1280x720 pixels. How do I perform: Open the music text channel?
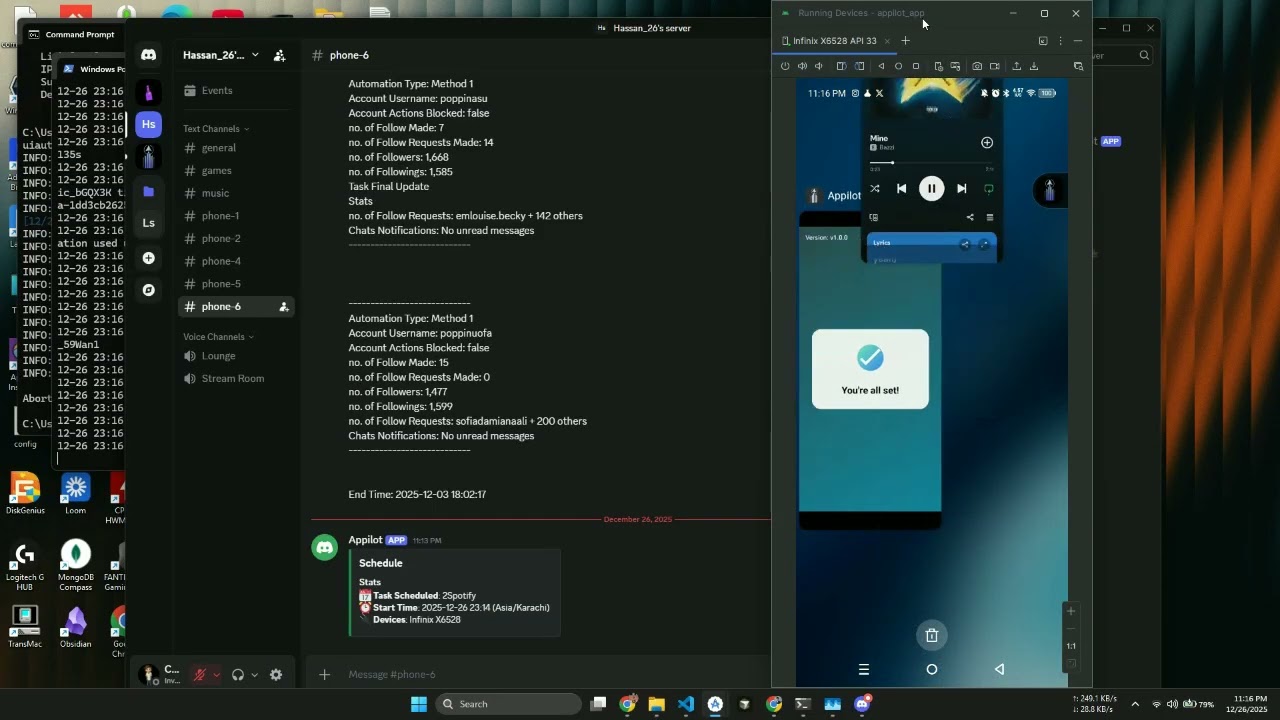(238, 193)
